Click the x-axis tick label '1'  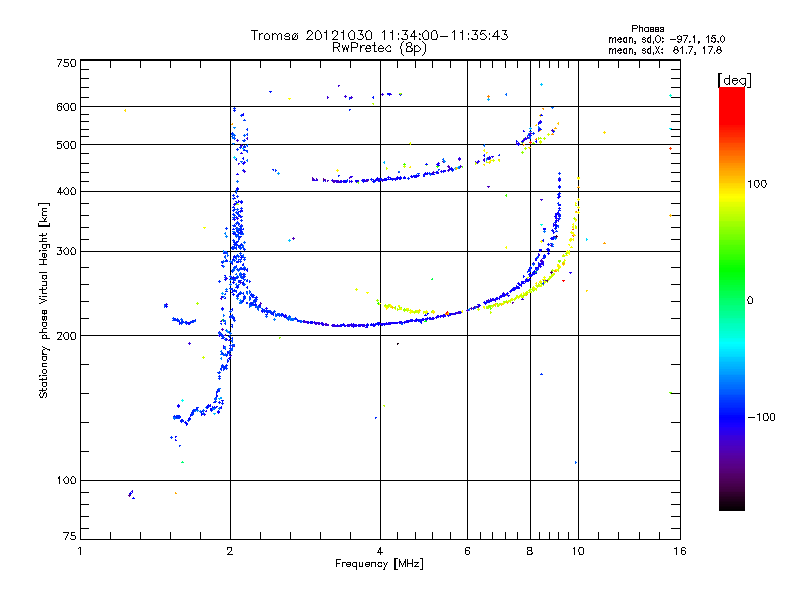(x=80, y=551)
